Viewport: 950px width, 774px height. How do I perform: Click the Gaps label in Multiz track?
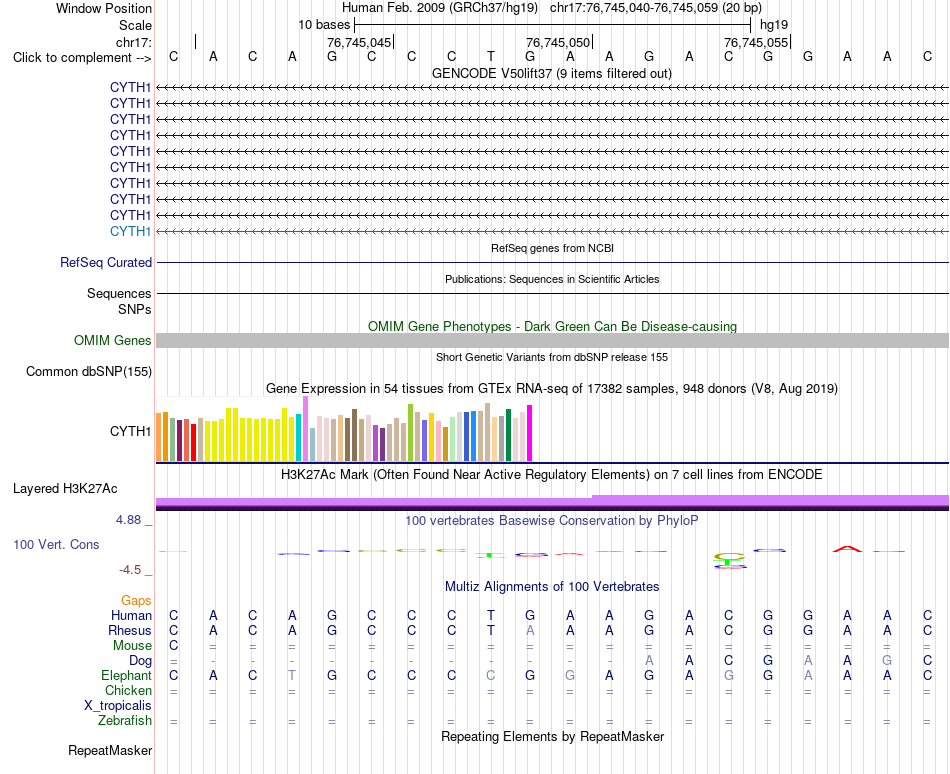(x=136, y=601)
